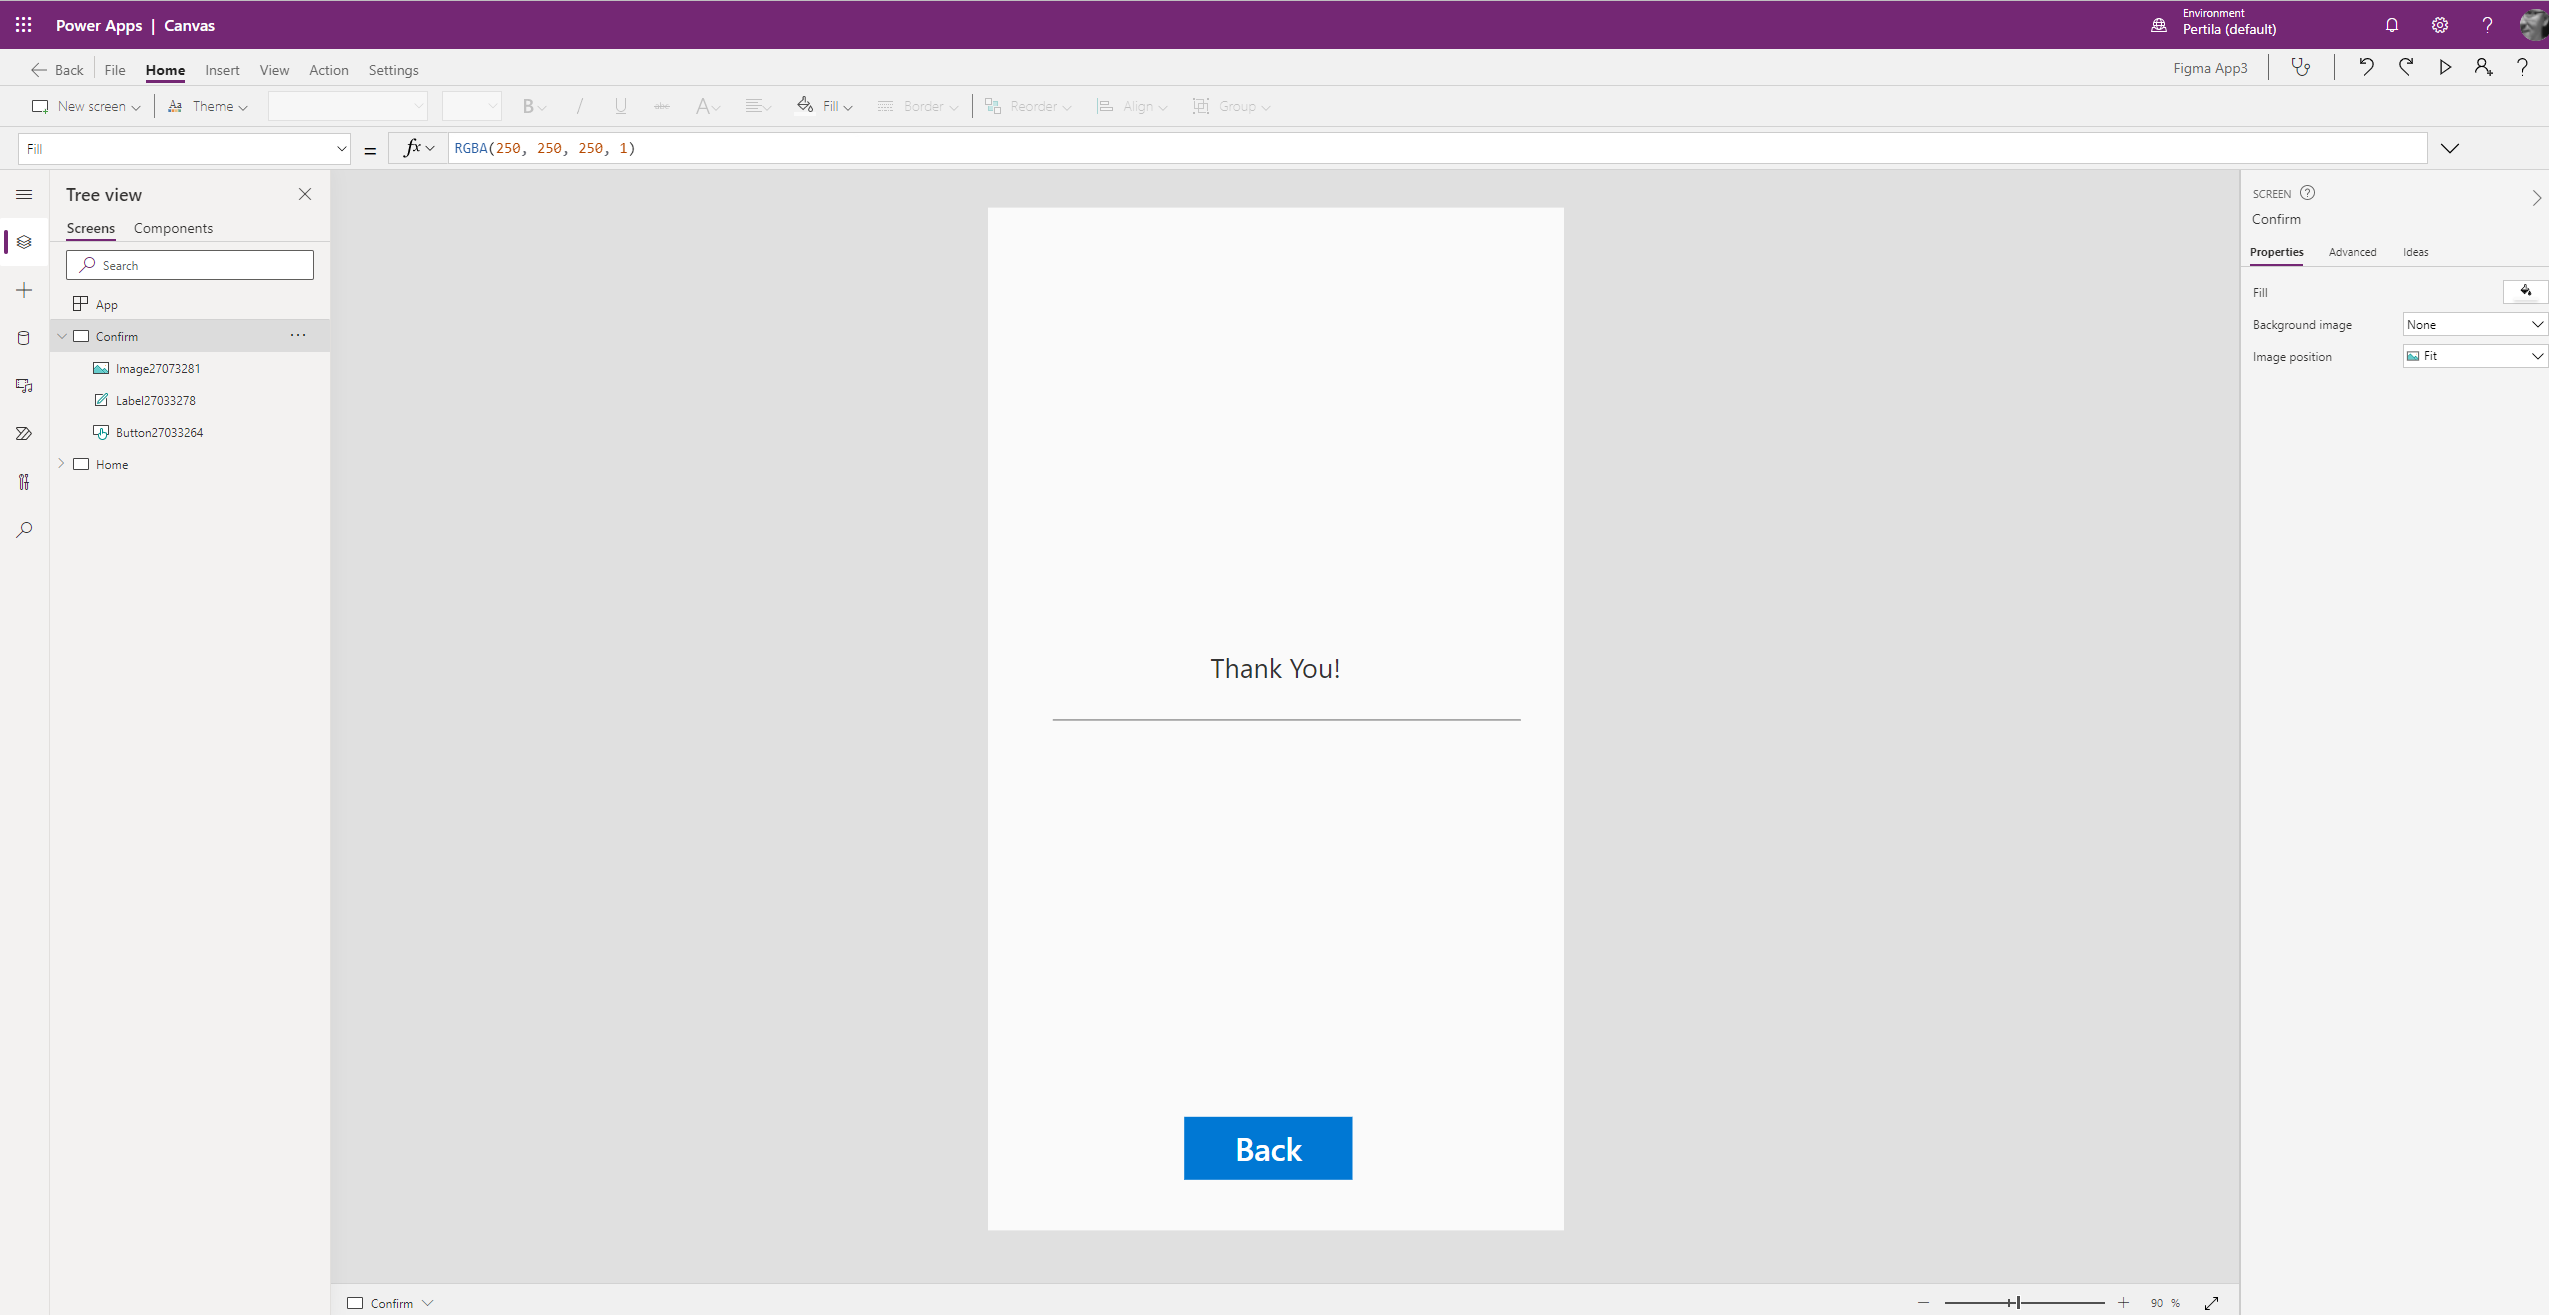Open the Advanced tools sidebar icon

(x=24, y=482)
